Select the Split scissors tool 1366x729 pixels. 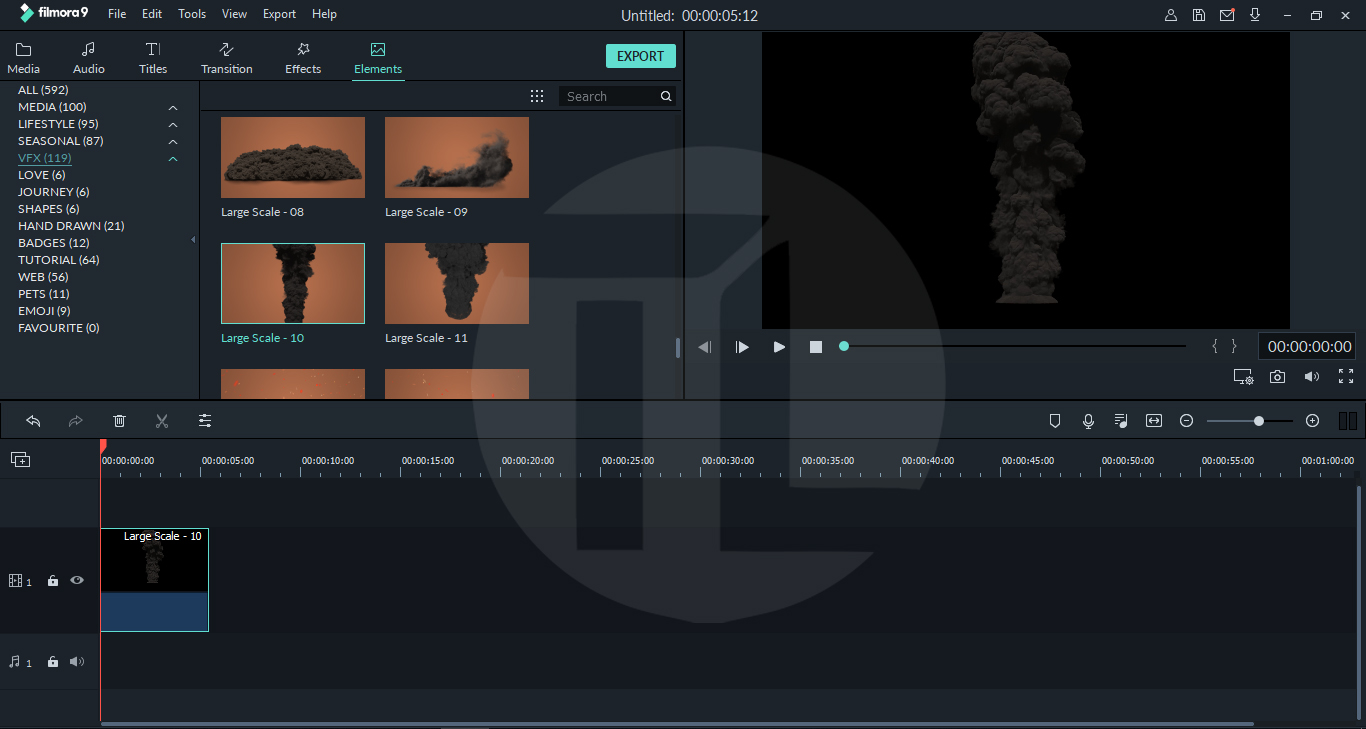click(x=162, y=421)
